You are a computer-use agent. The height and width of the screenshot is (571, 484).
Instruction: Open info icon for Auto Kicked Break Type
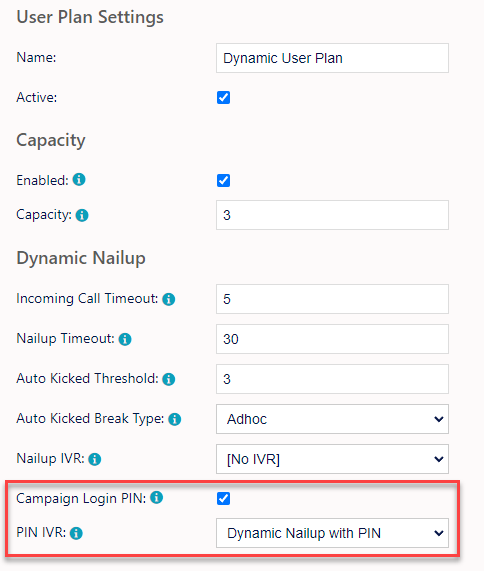174,420
